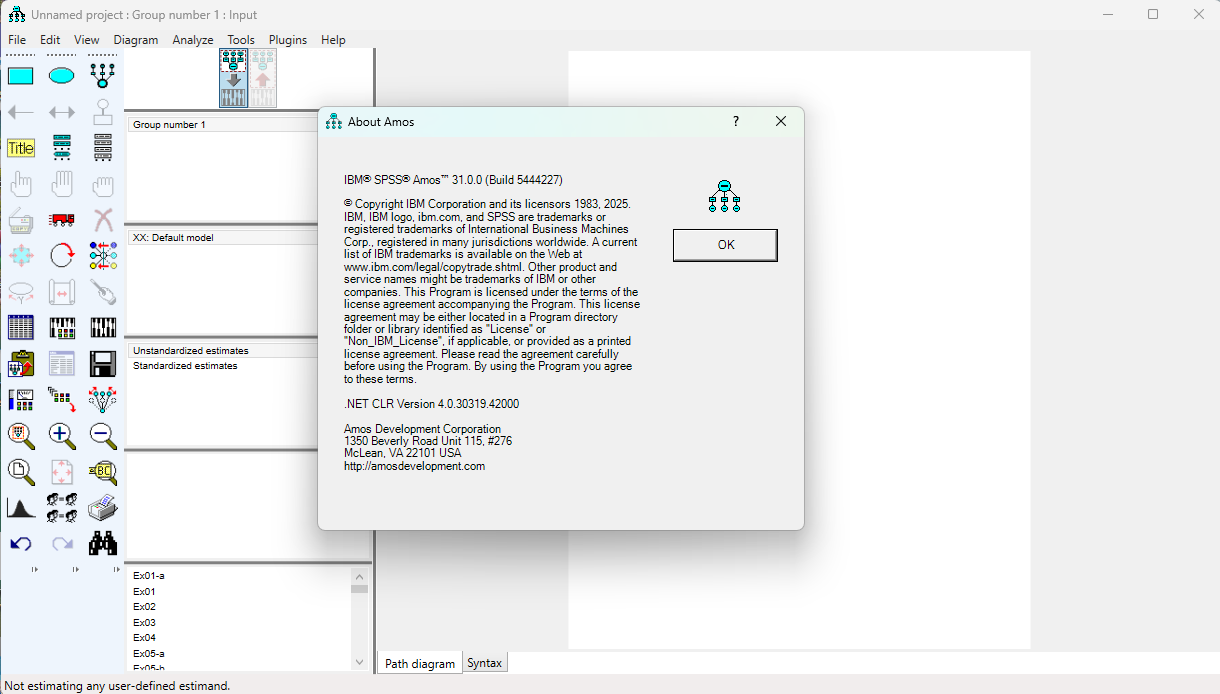Click the floppy disk Save path diagram icon
Image resolution: width=1220 pixels, height=694 pixels.
[x=103, y=364]
